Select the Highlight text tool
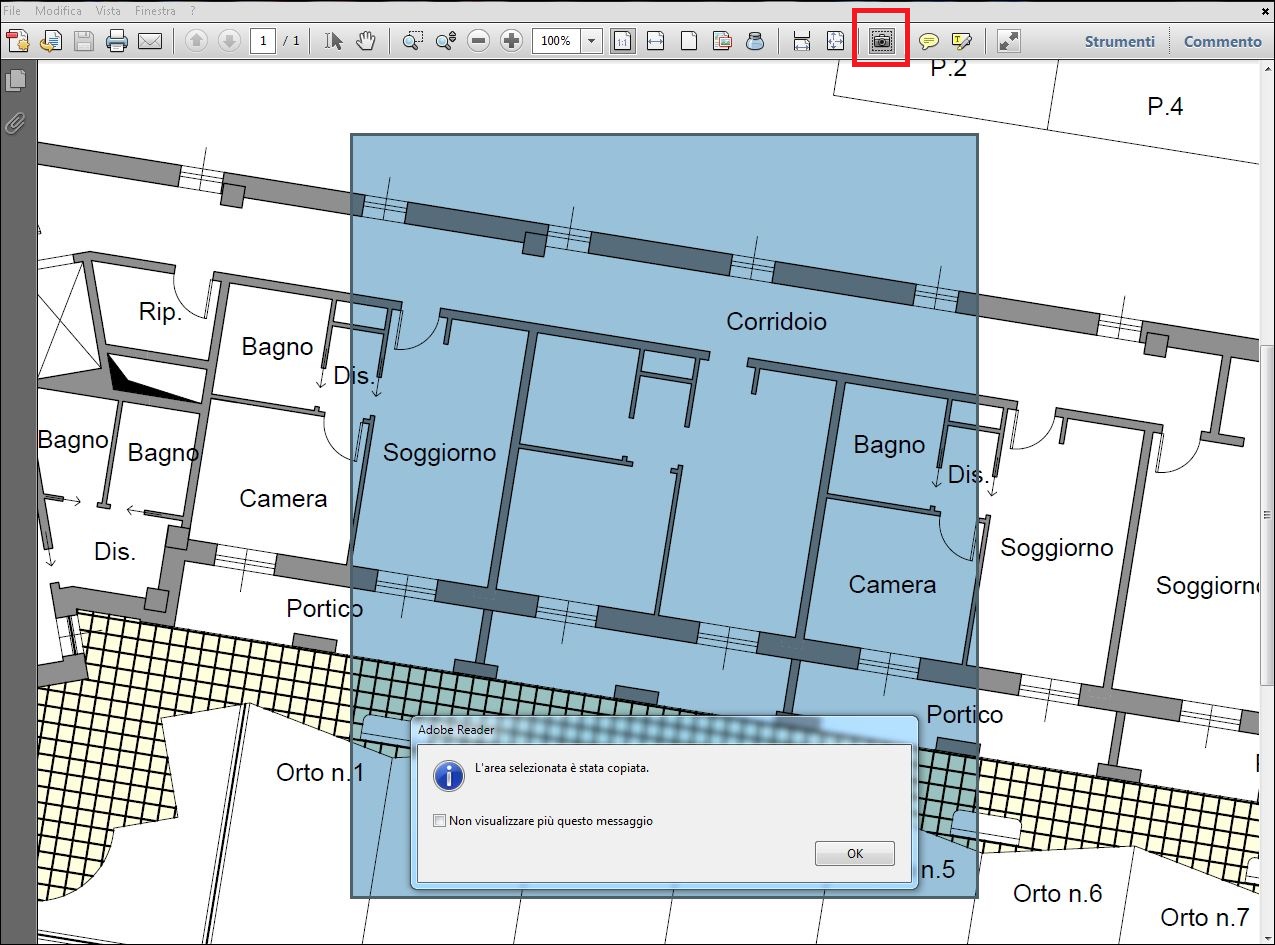Screen dimensions: 1275x945 [x=961, y=41]
